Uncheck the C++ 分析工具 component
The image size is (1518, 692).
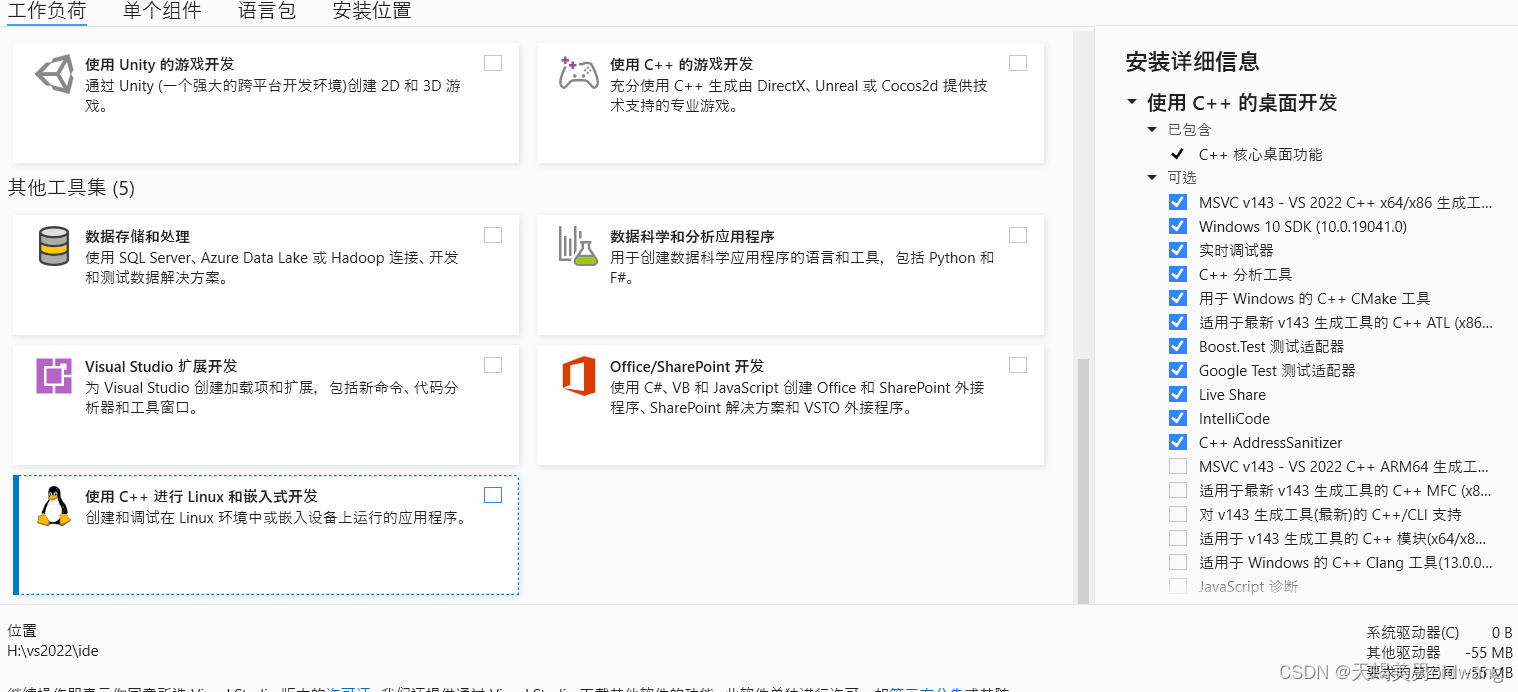click(x=1178, y=274)
